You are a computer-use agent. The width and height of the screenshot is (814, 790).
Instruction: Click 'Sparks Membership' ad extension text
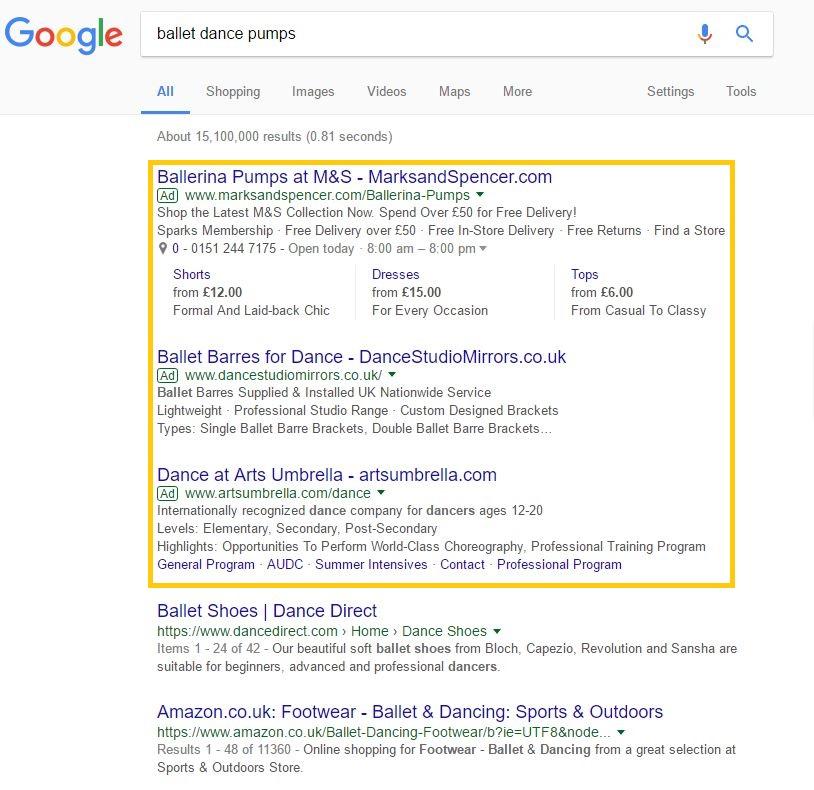[x=215, y=230]
